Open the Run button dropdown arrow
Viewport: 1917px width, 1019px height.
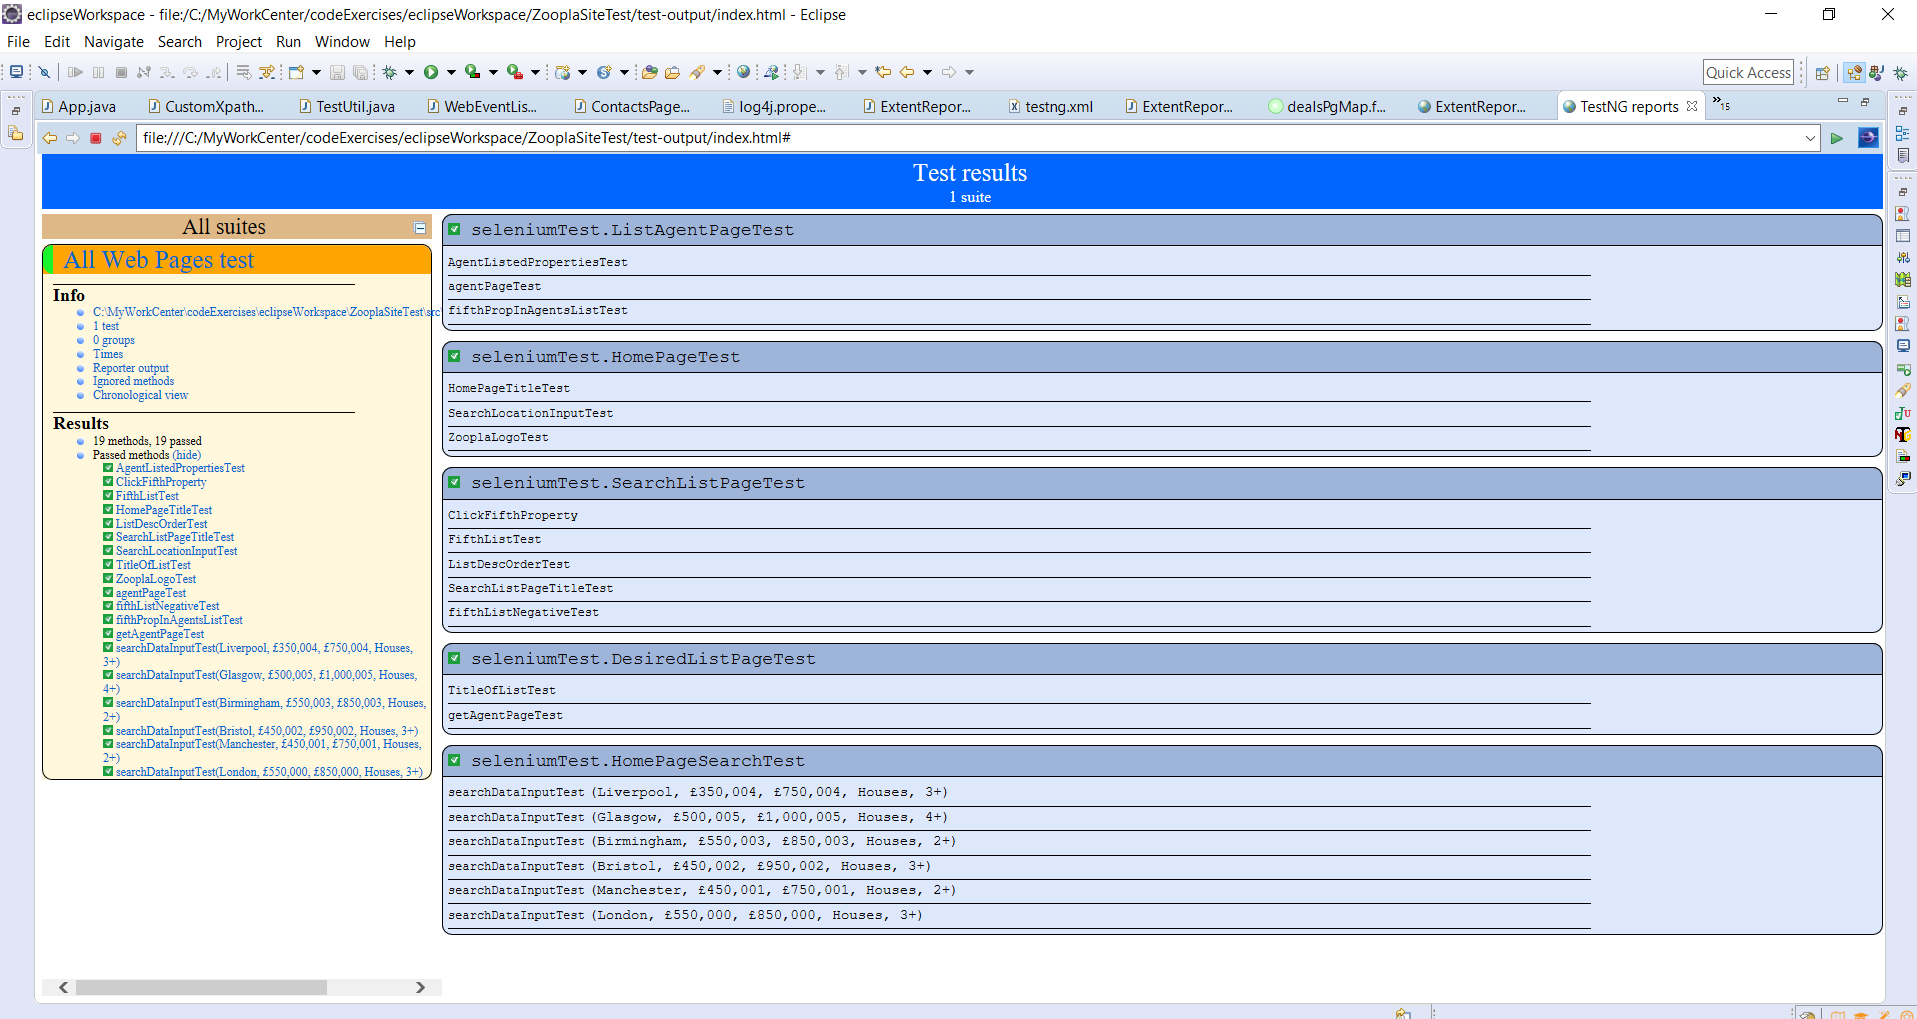(x=451, y=71)
